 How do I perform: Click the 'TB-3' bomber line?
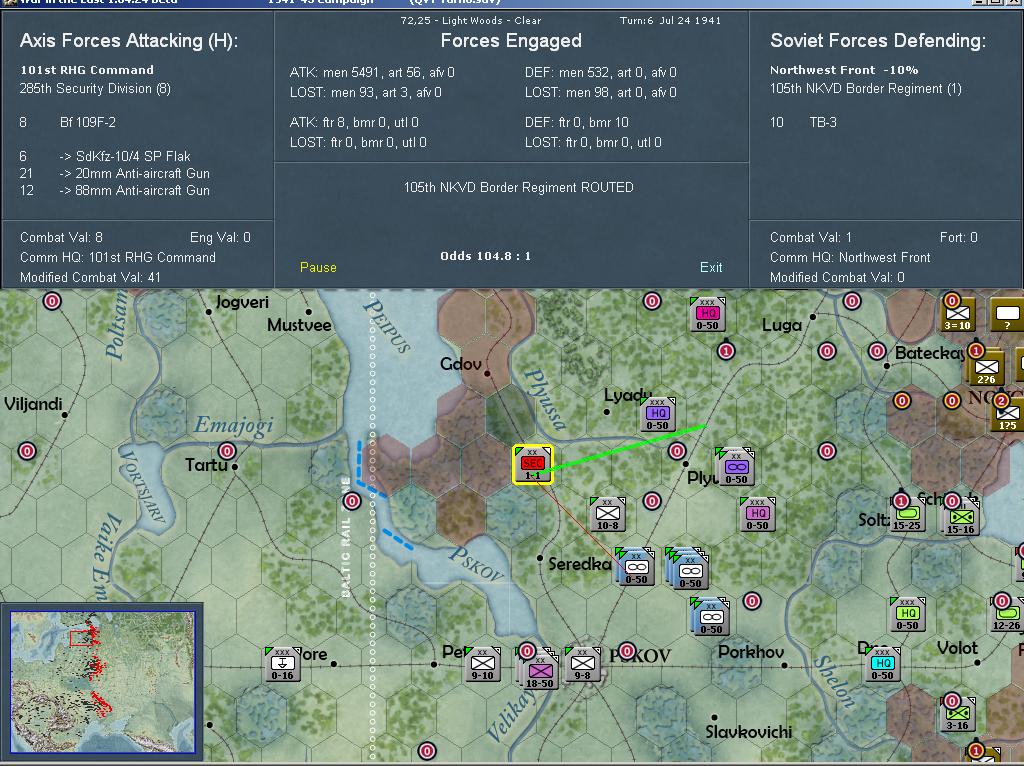pyautogui.click(x=823, y=122)
